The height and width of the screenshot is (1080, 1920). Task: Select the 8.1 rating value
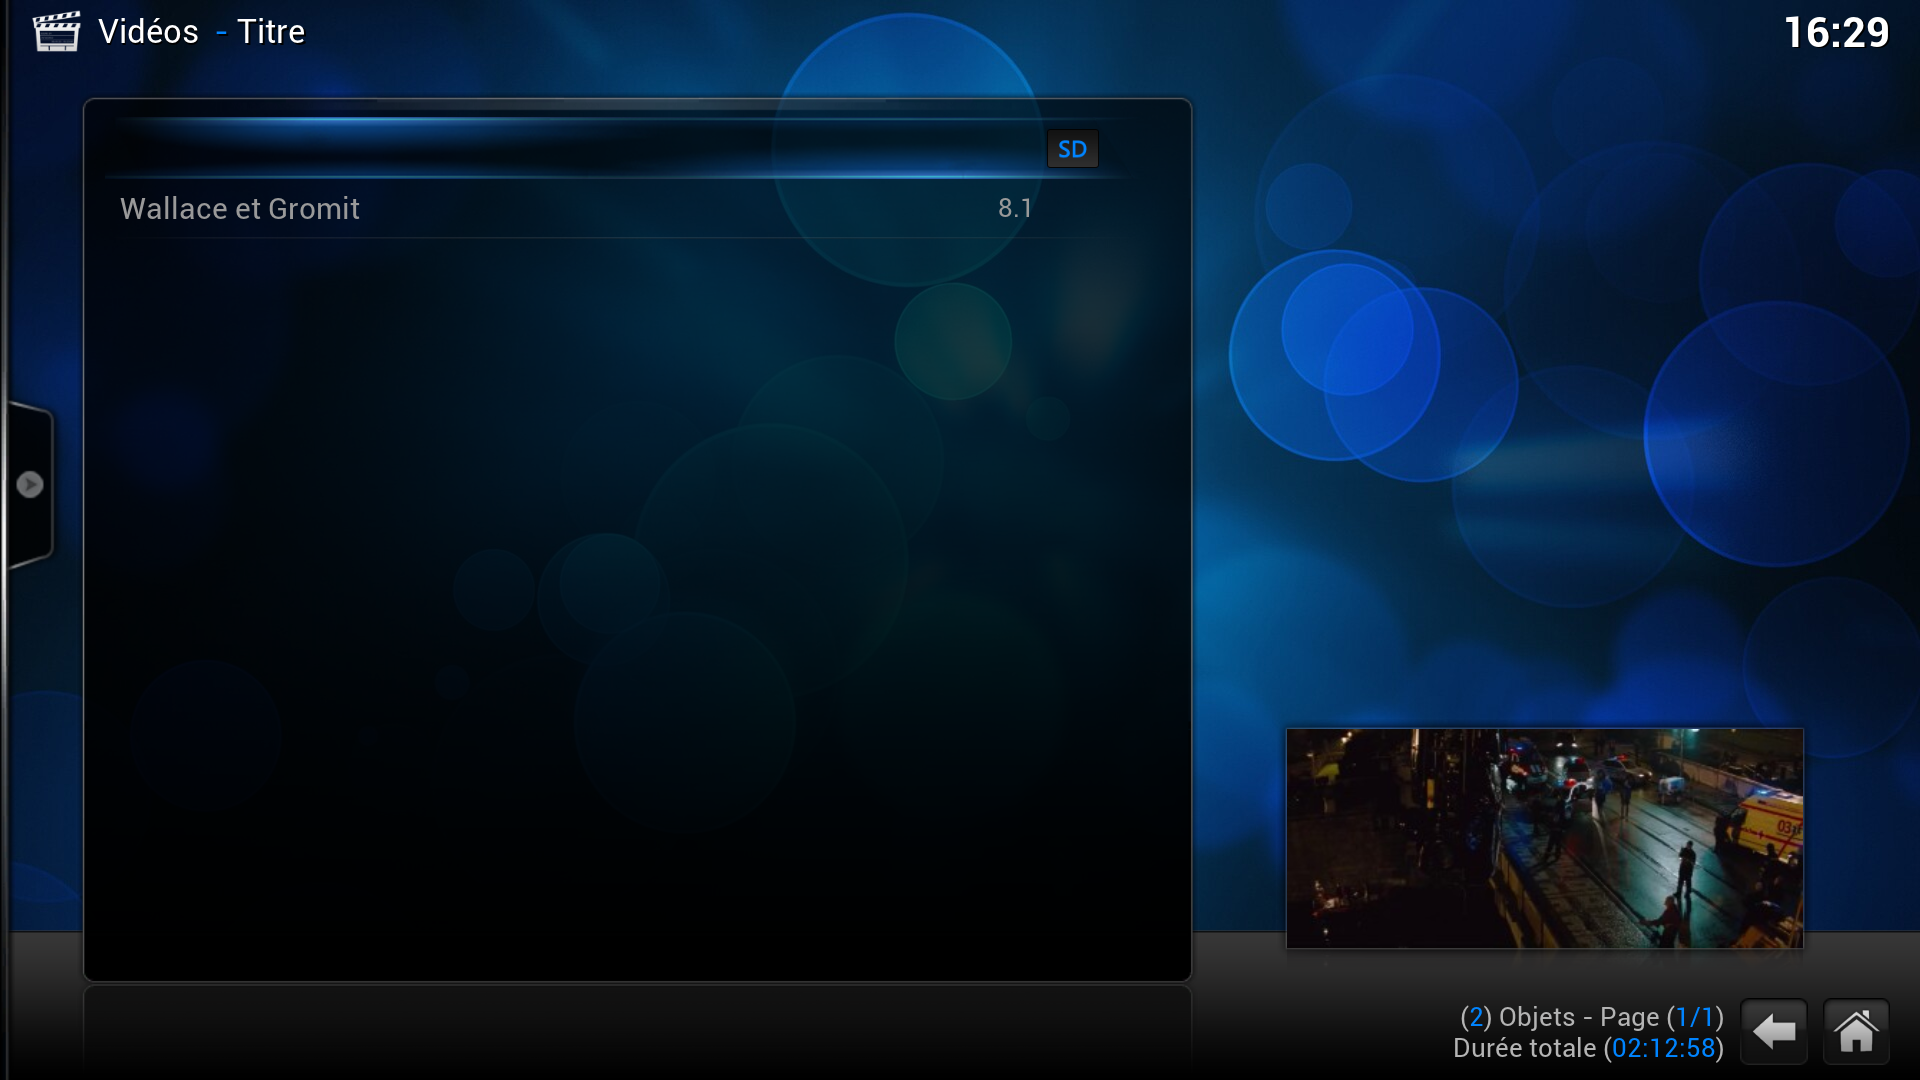[1015, 208]
